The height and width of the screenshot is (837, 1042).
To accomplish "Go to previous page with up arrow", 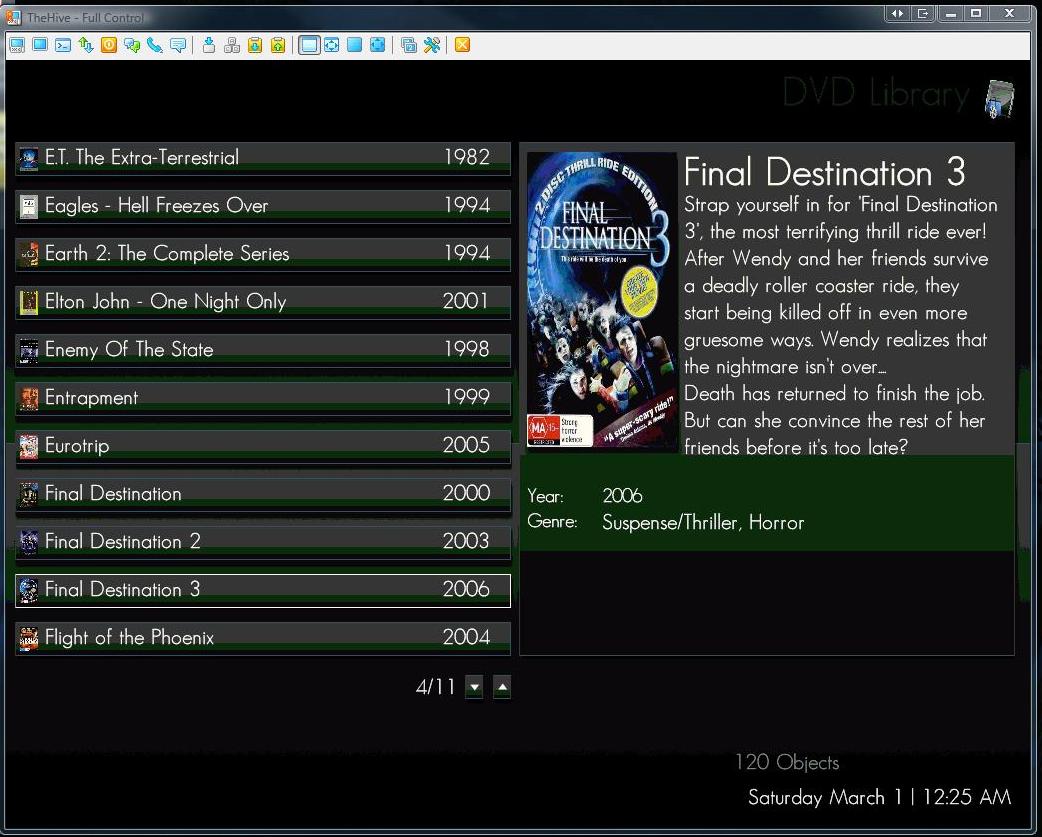I will click(x=502, y=687).
